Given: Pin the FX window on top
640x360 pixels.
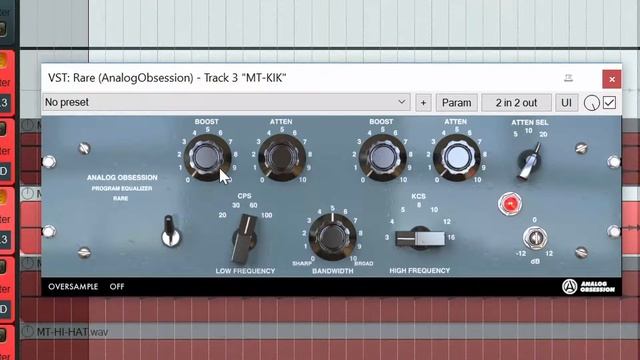Looking at the screenshot, I should (x=569, y=78).
